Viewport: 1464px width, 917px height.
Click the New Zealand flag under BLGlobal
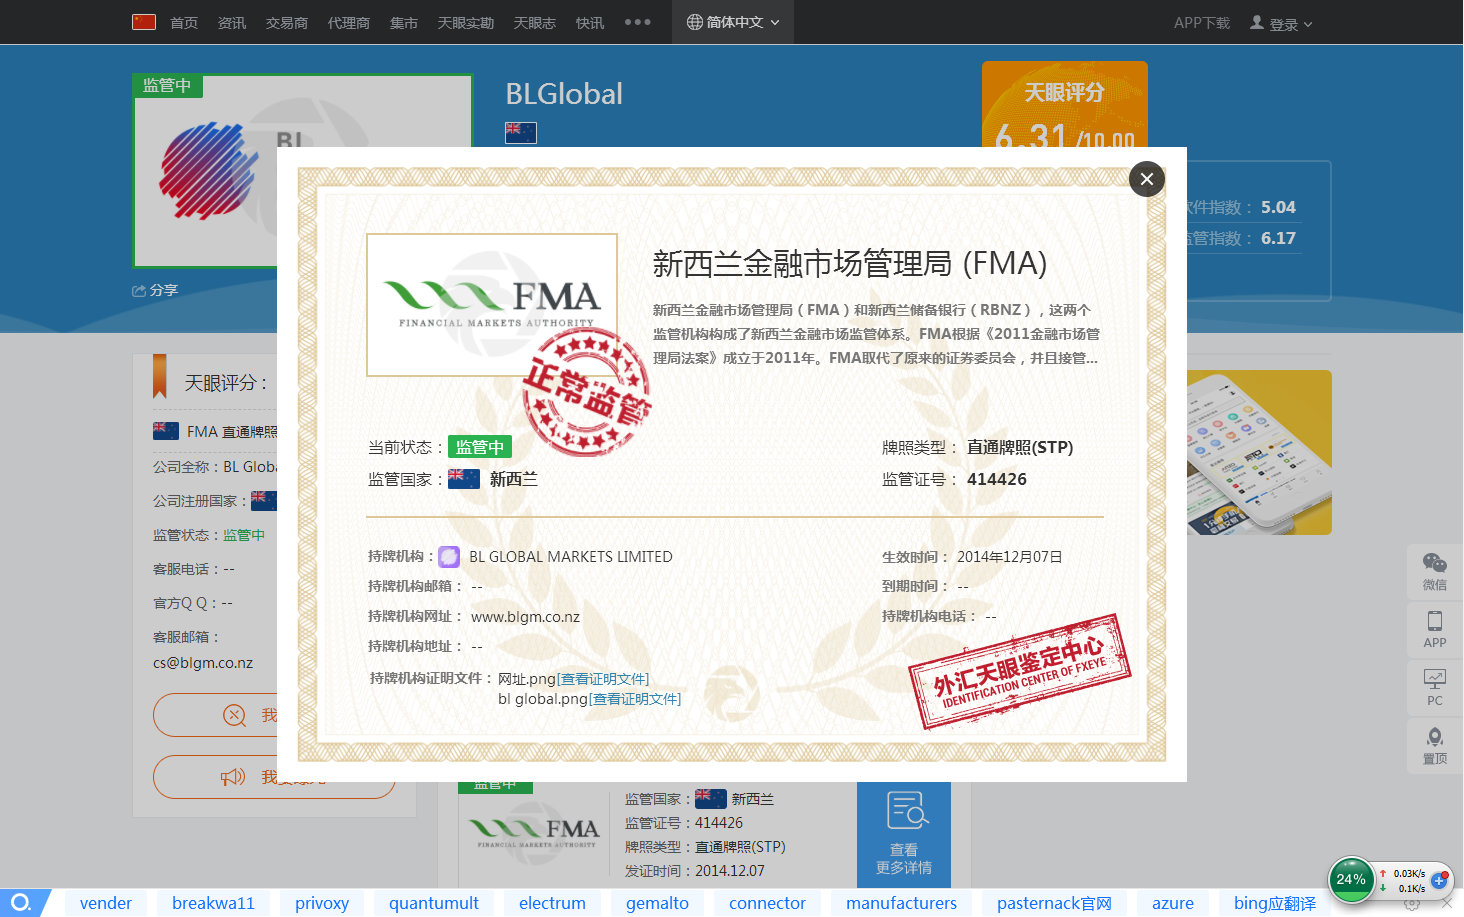521,132
